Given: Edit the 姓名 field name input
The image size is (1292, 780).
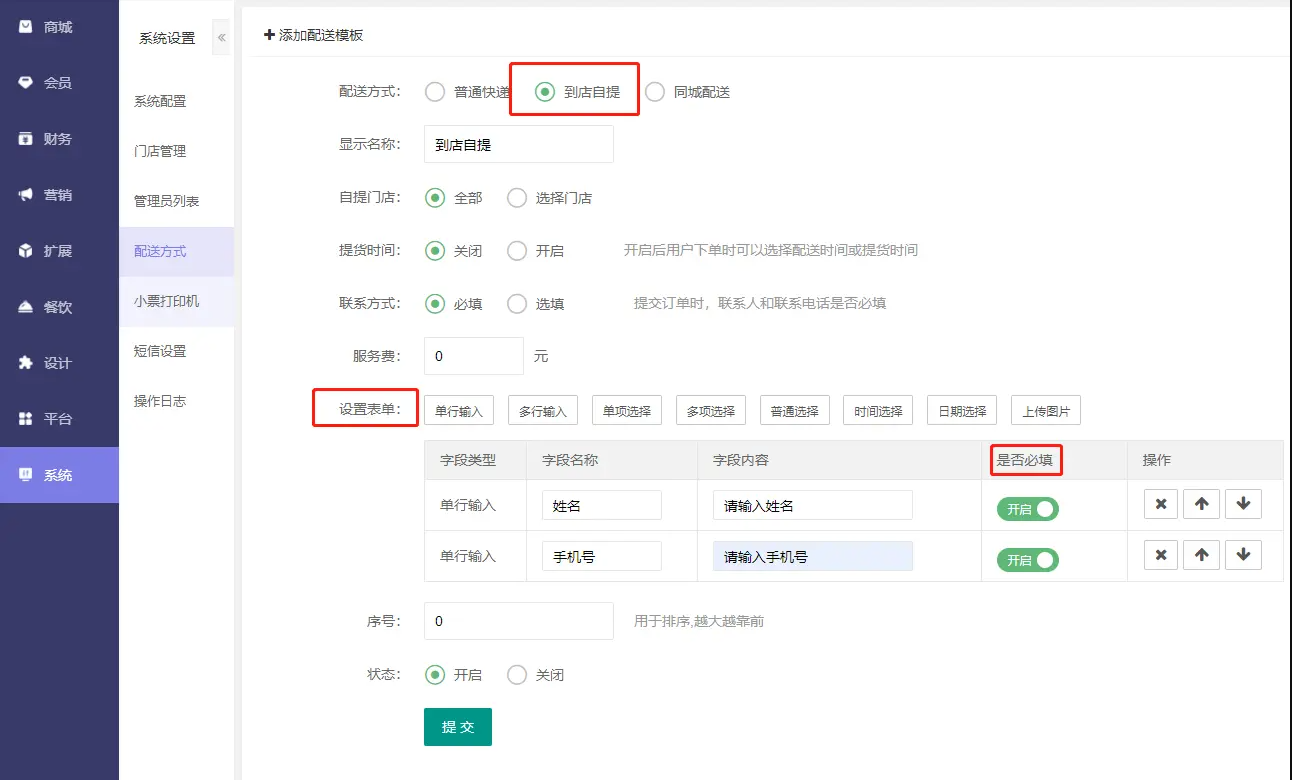Looking at the screenshot, I should pos(602,505).
